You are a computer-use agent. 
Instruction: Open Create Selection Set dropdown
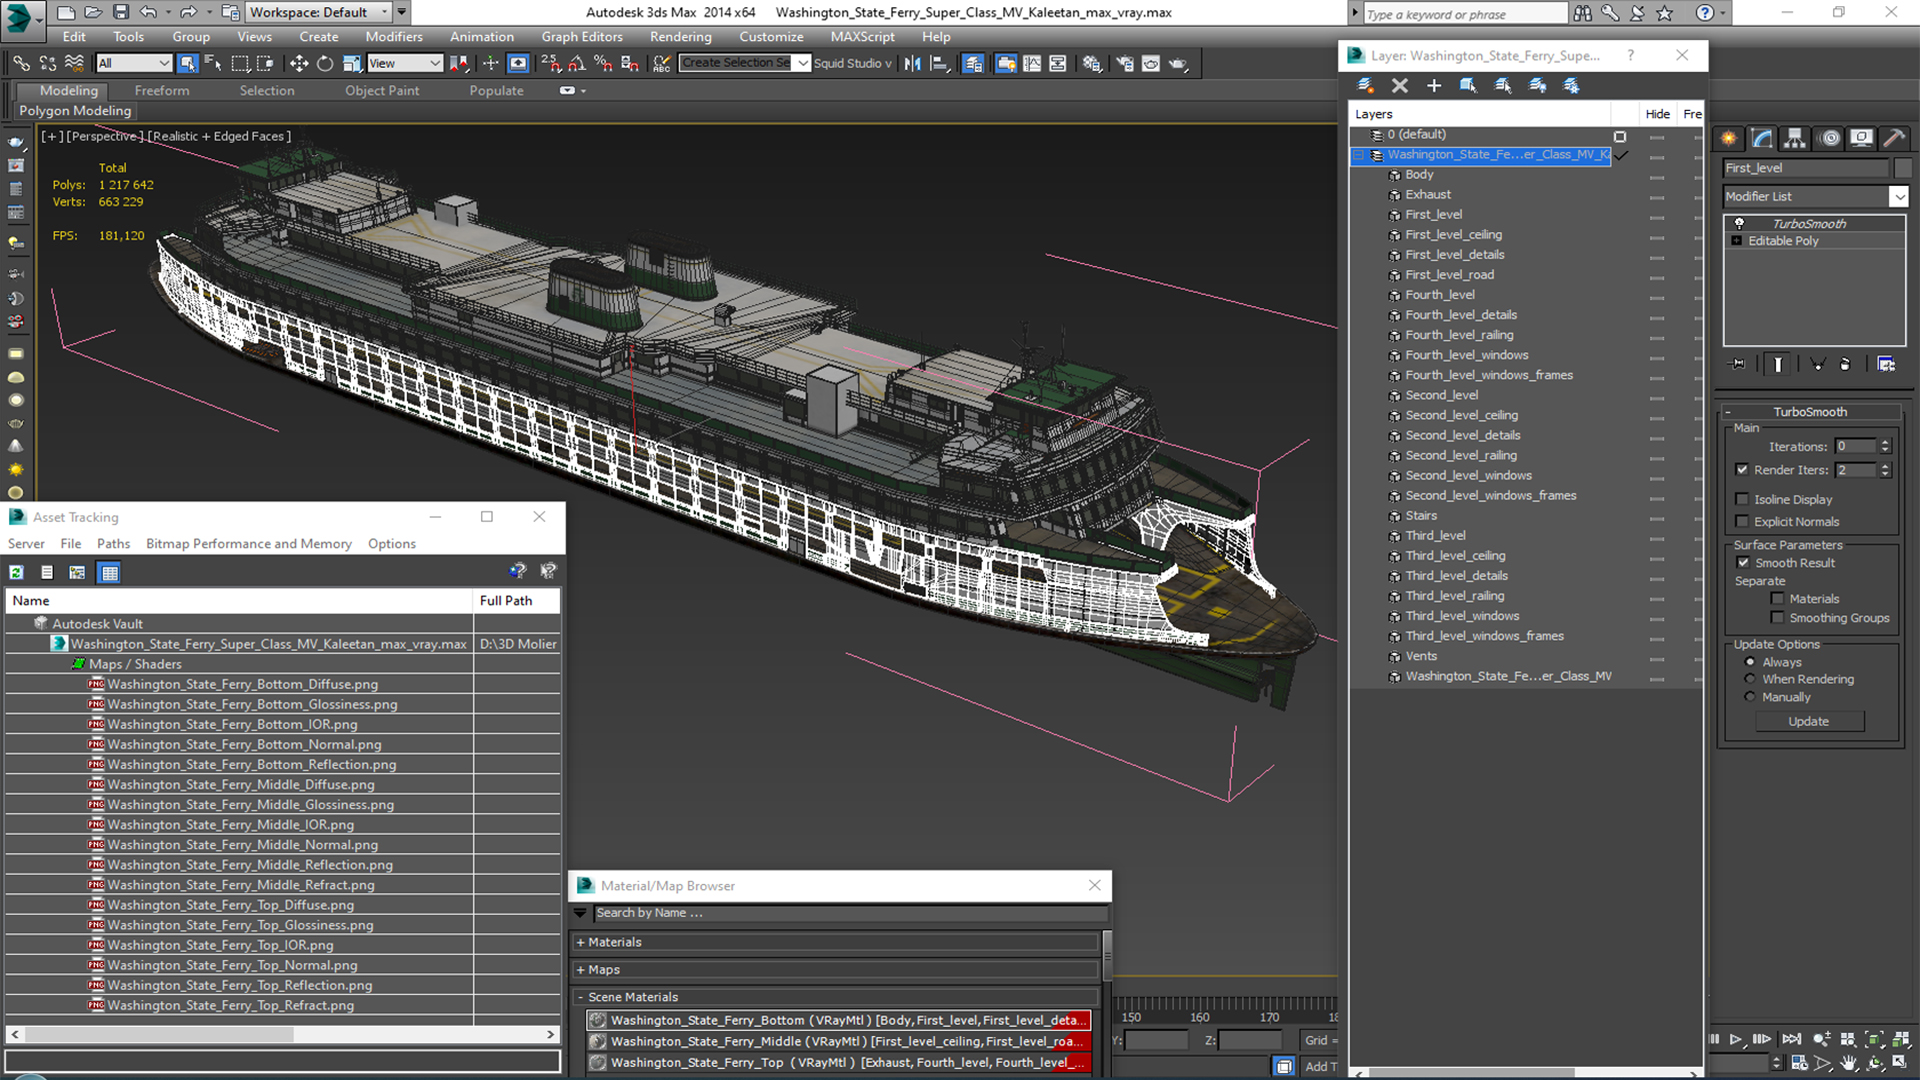pos(802,63)
